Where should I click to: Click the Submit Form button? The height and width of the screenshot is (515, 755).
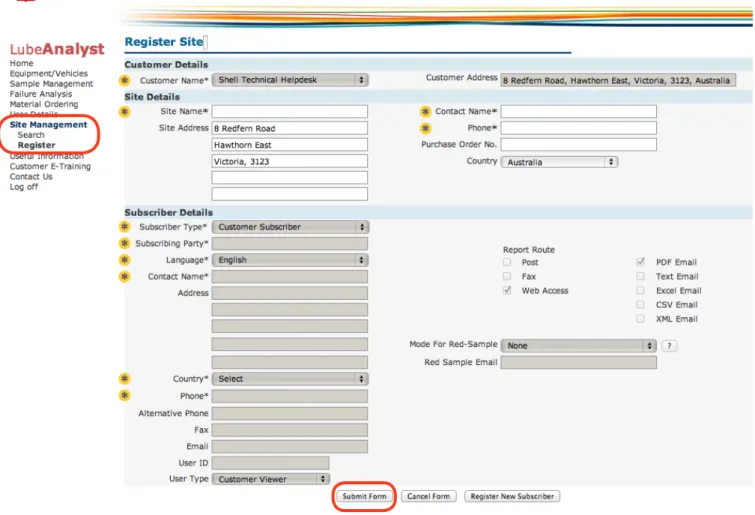click(x=364, y=496)
